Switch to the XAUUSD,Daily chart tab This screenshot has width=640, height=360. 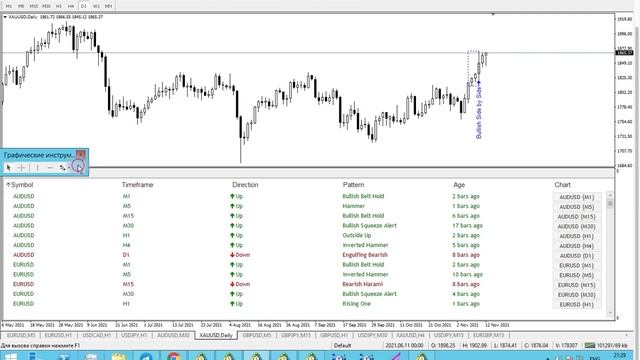216,335
